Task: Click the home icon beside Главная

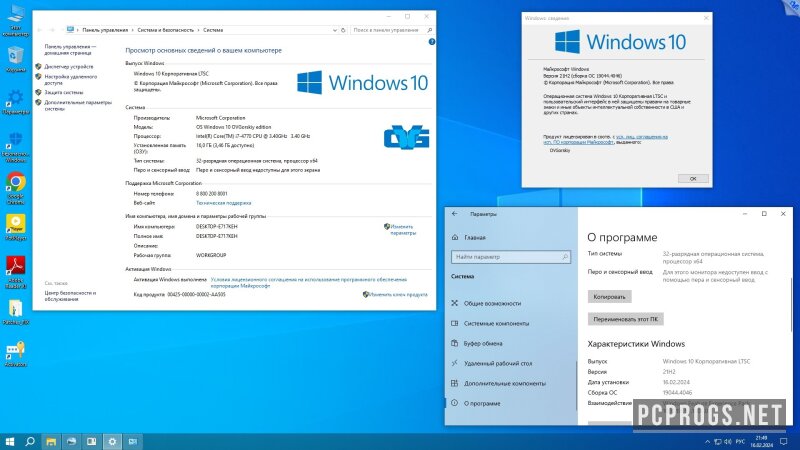Action: pyautogui.click(x=455, y=237)
